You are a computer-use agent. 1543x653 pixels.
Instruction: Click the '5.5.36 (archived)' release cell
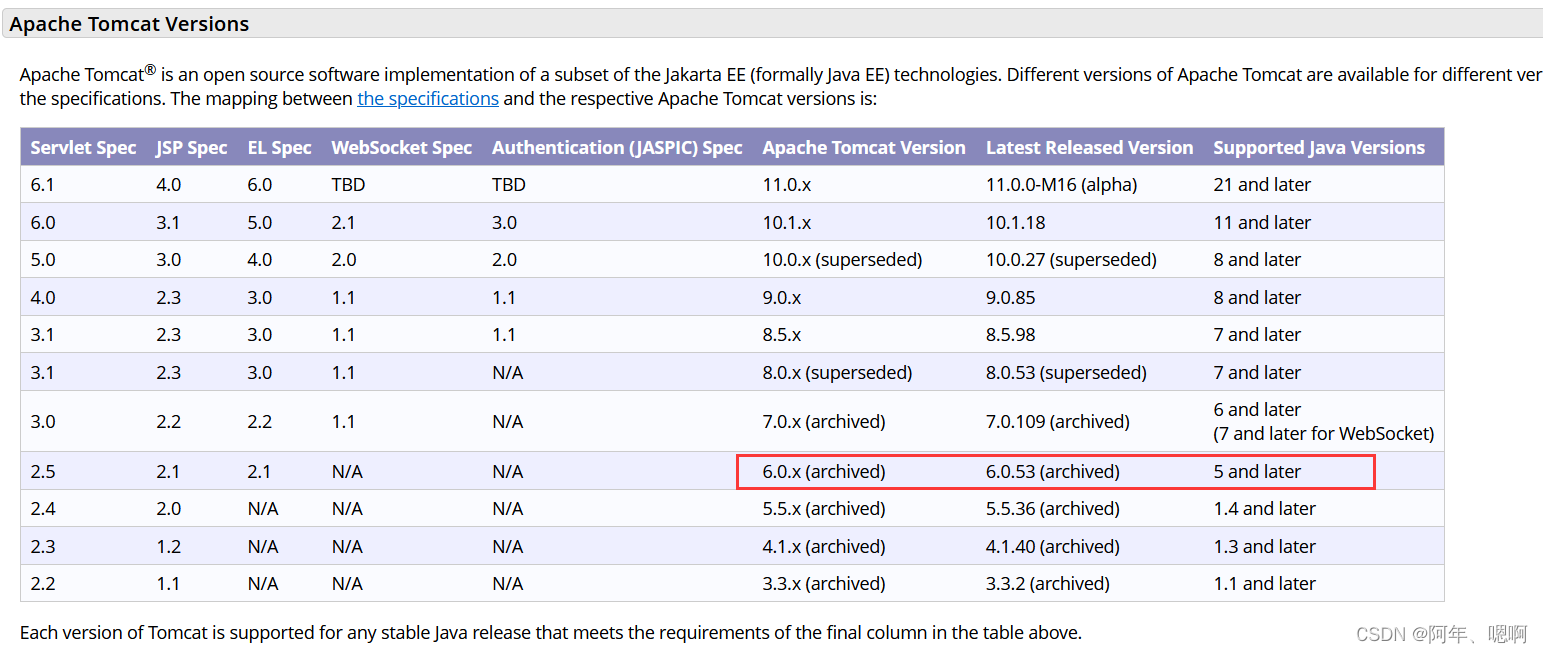pyautogui.click(x=1053, y=509)
